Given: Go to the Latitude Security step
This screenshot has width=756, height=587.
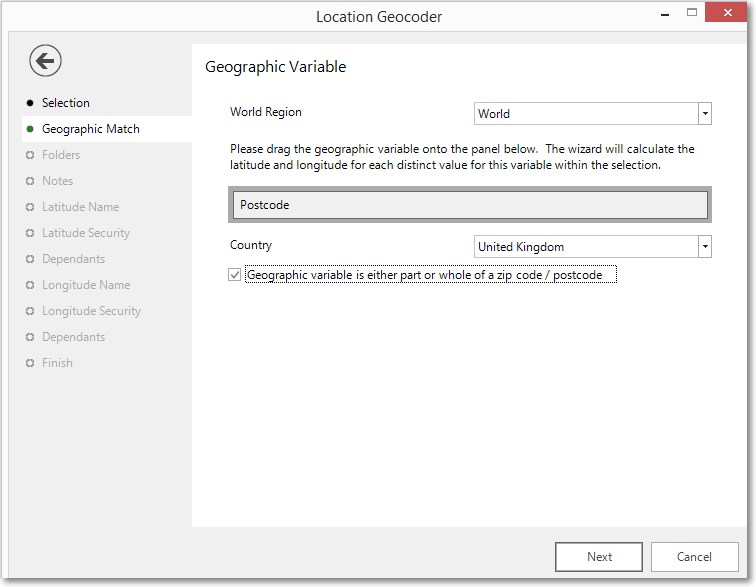Looking at the screenshot, I should tap(86, 233).
